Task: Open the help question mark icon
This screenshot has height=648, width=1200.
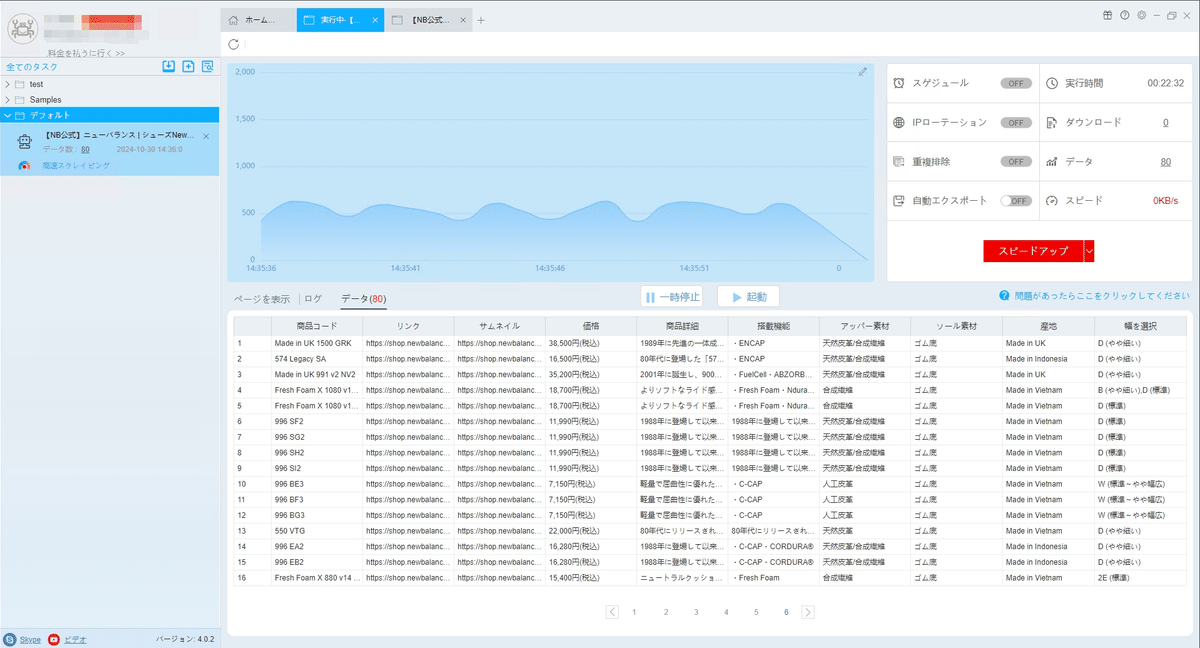Action: point(1125,15)
